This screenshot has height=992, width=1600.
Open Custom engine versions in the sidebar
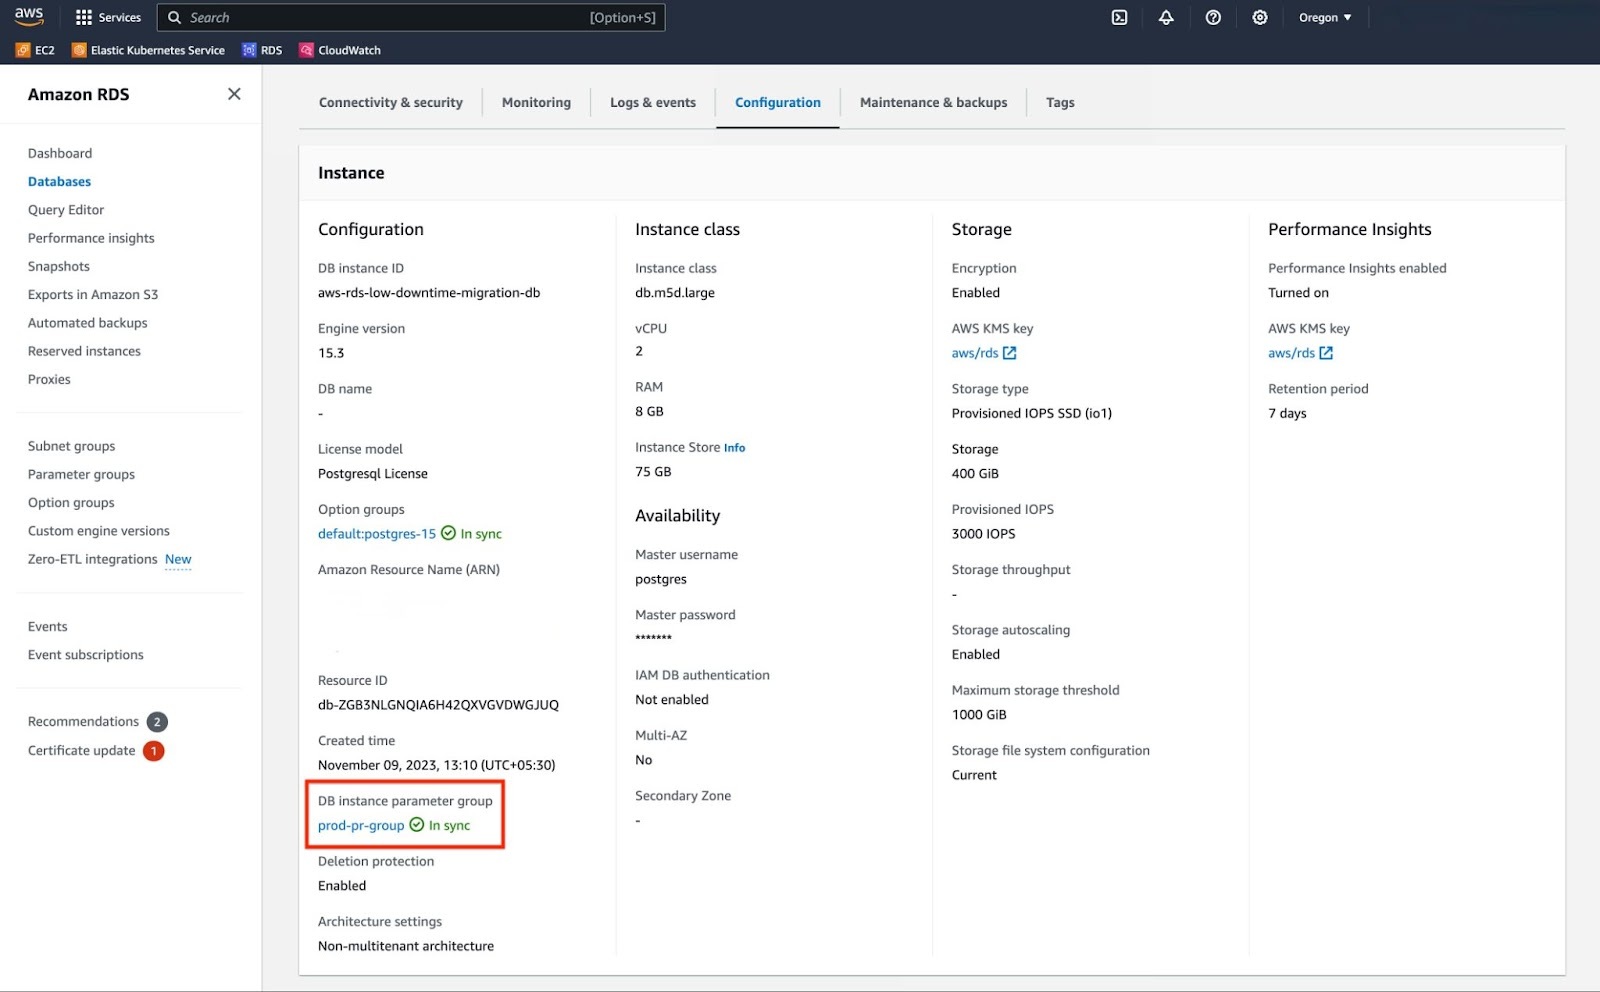(99, 531)
